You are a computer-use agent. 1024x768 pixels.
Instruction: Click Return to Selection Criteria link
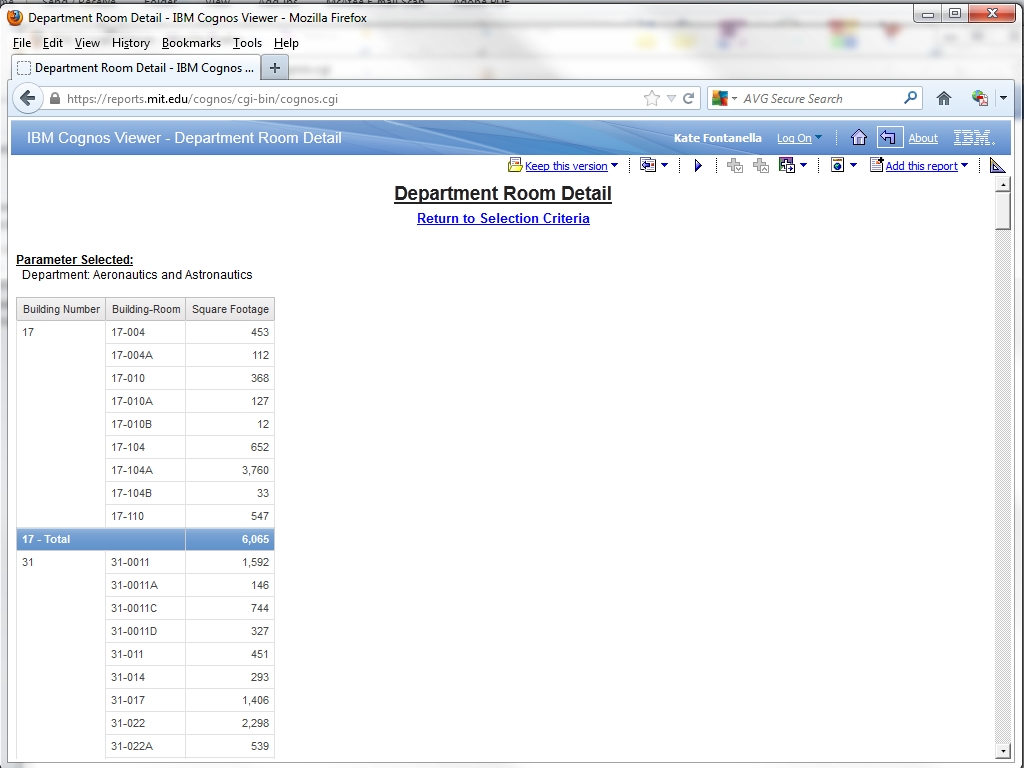[503, 218]
